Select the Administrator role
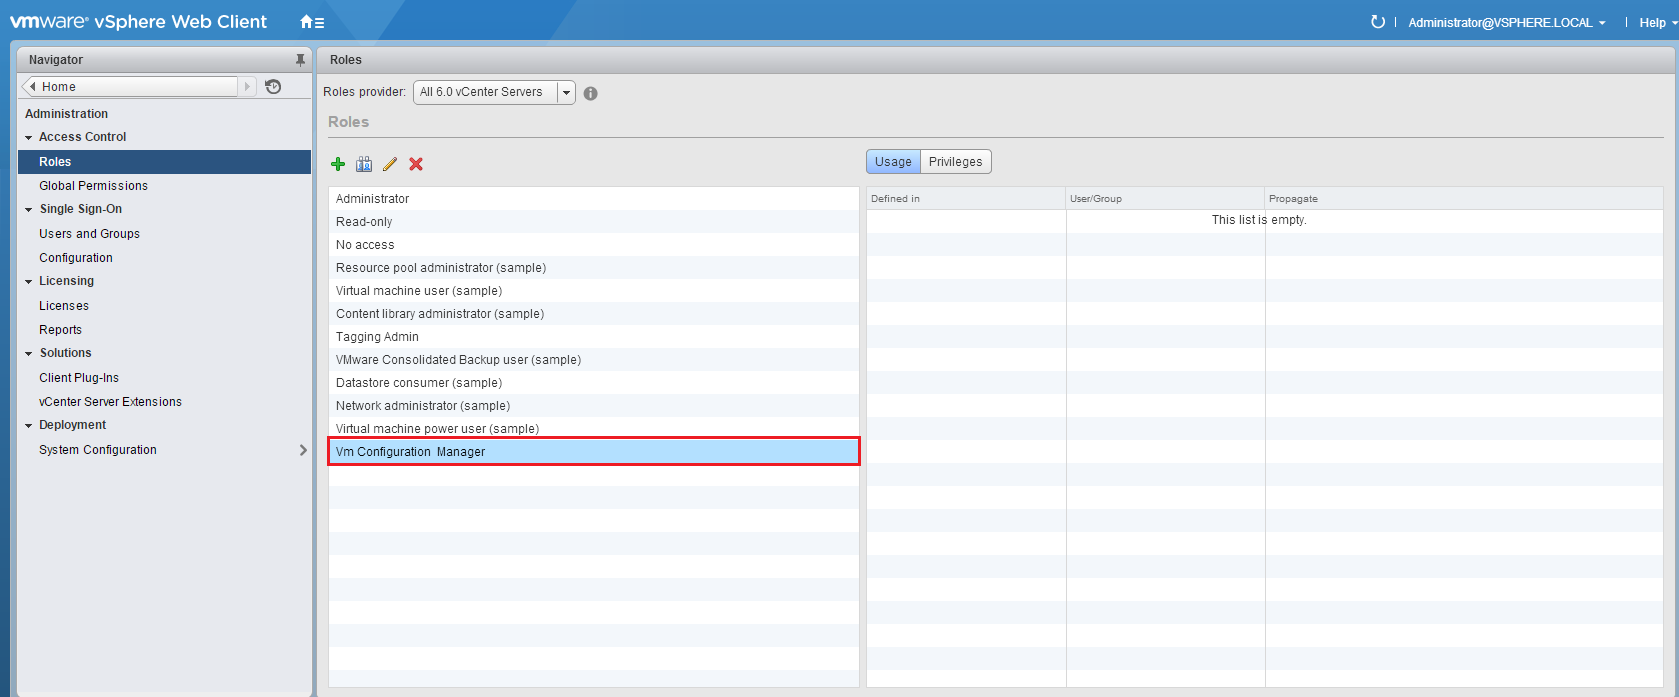Image resolution: width=1679 pixels, height=697 pixels. click(594, 199)
